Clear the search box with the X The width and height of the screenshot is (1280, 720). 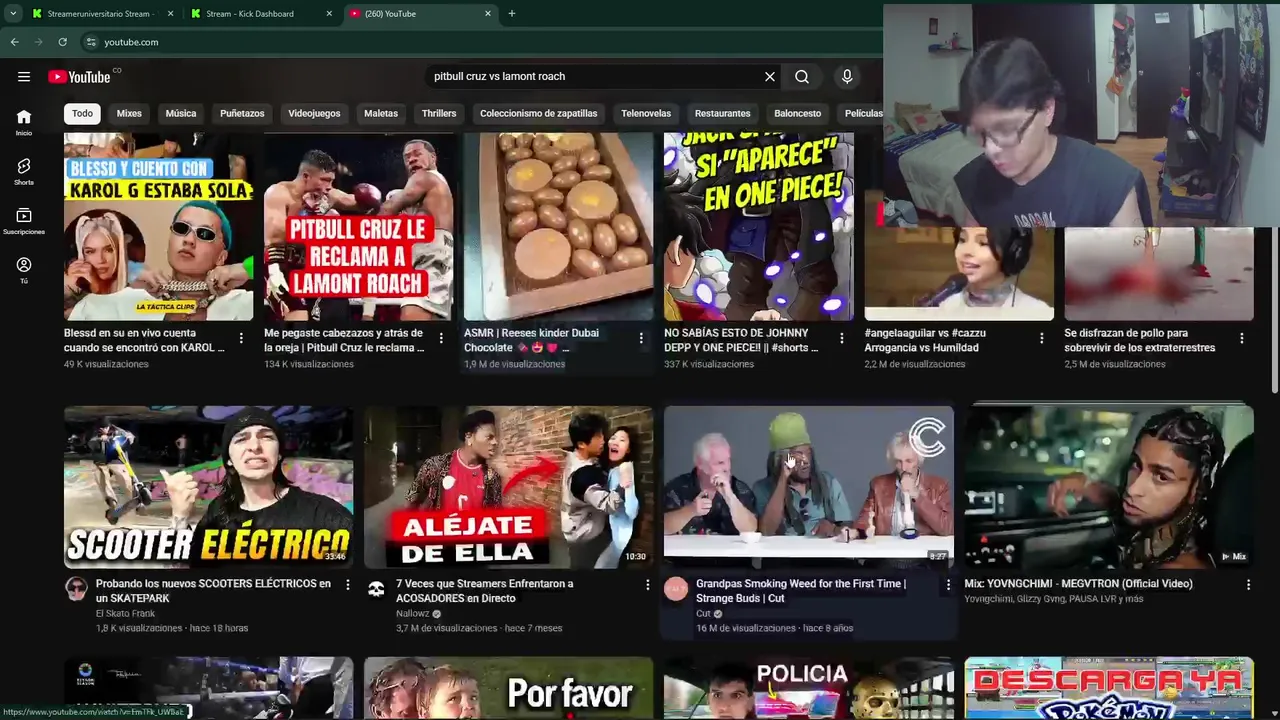[770, 77]
